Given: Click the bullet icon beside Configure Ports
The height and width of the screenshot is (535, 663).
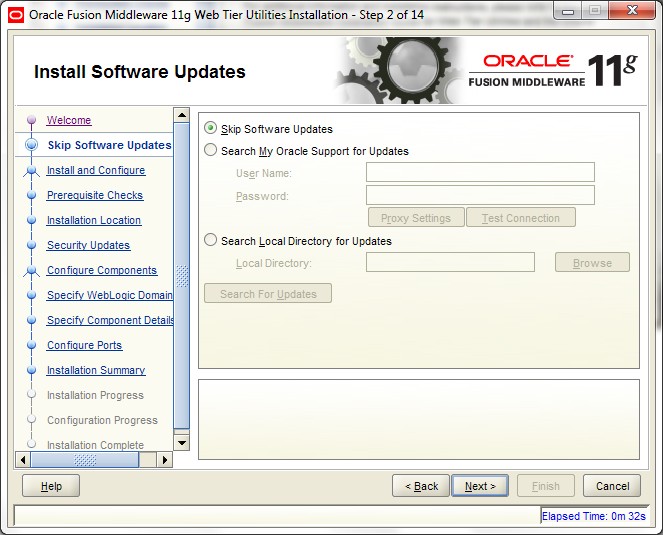Looking at the screenshot, I should [31, 345].
